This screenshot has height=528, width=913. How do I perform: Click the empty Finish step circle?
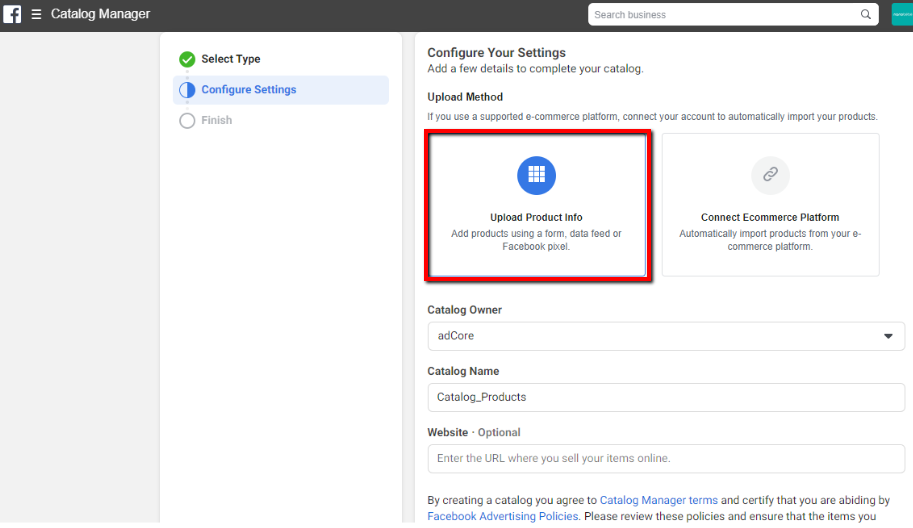pyautogui.click(x=187, y=121)
